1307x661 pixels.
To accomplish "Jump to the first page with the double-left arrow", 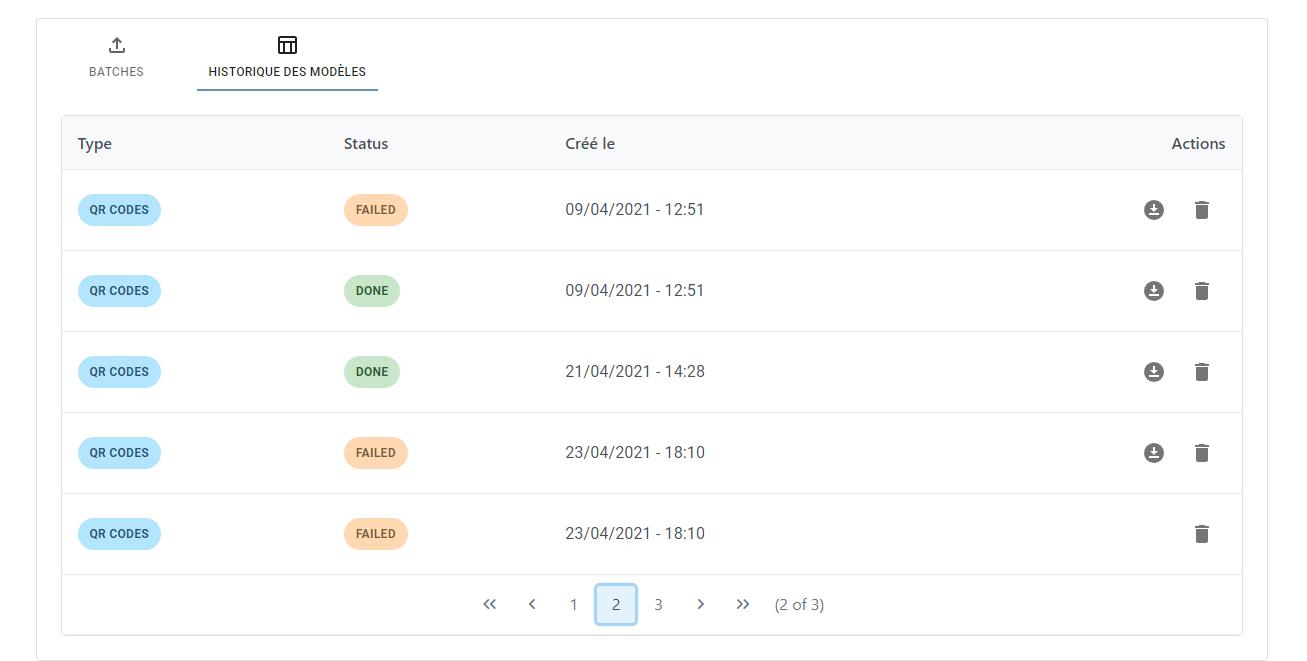I will [x=489, y=604].
